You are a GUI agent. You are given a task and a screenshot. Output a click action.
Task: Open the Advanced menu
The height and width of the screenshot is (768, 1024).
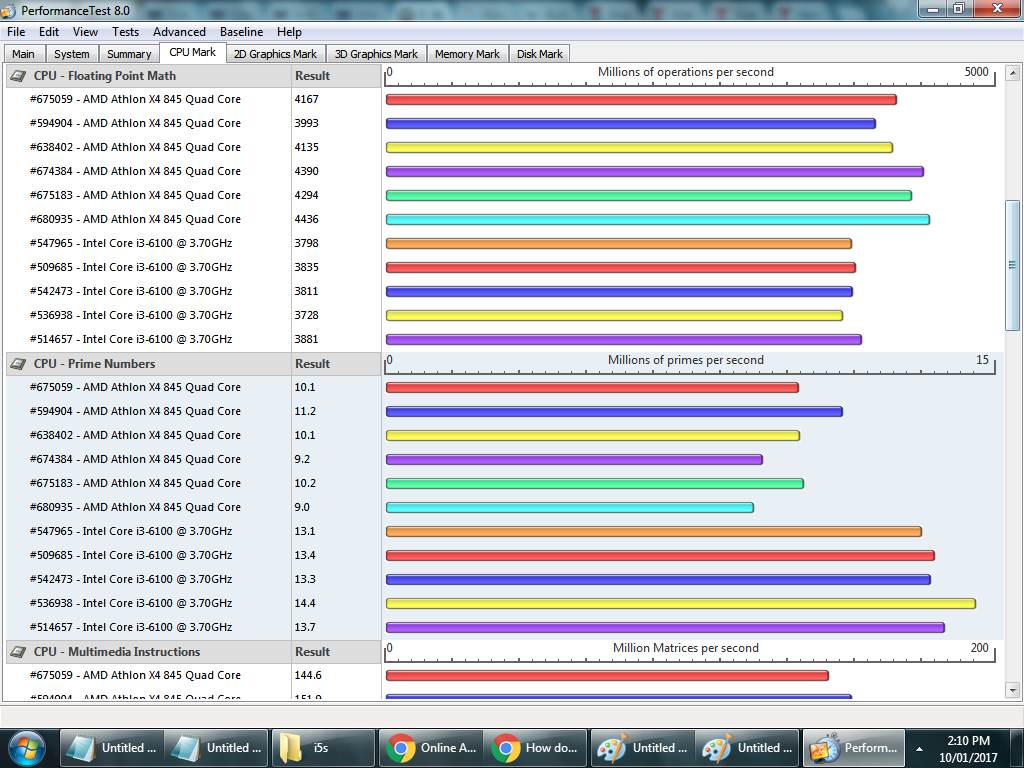click(x=179, y=32)
